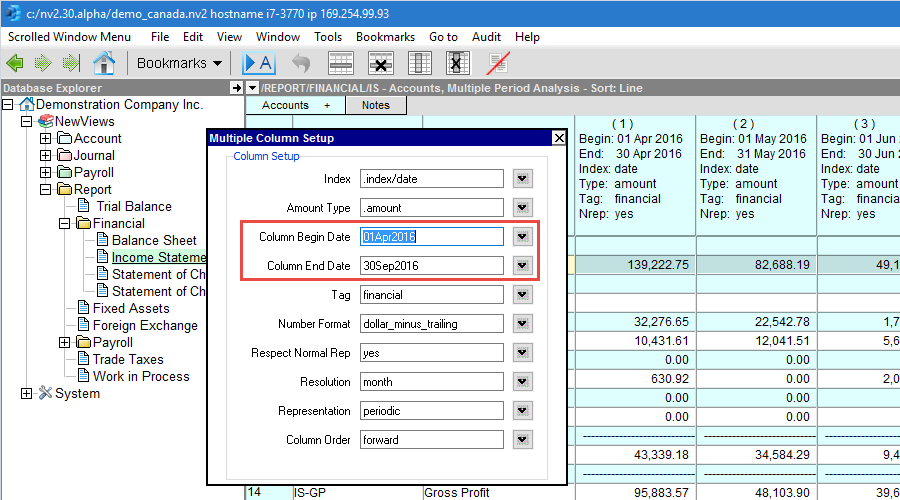Open Balance Sheet report item
This screenshot has height=500, width=900.
154,241
